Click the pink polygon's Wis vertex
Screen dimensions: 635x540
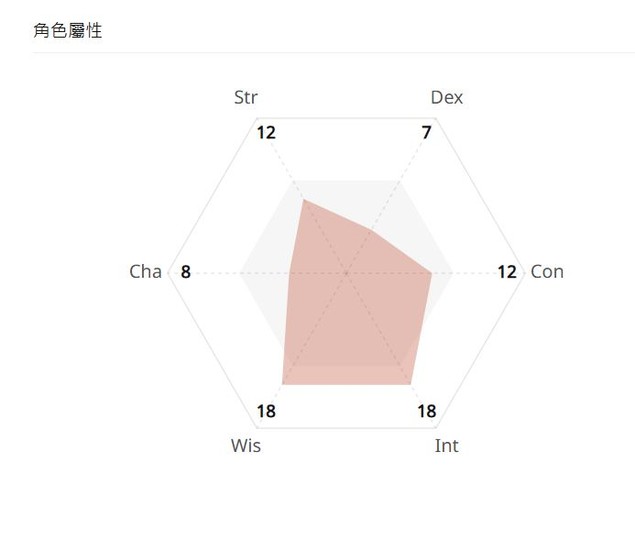(282, 384)
